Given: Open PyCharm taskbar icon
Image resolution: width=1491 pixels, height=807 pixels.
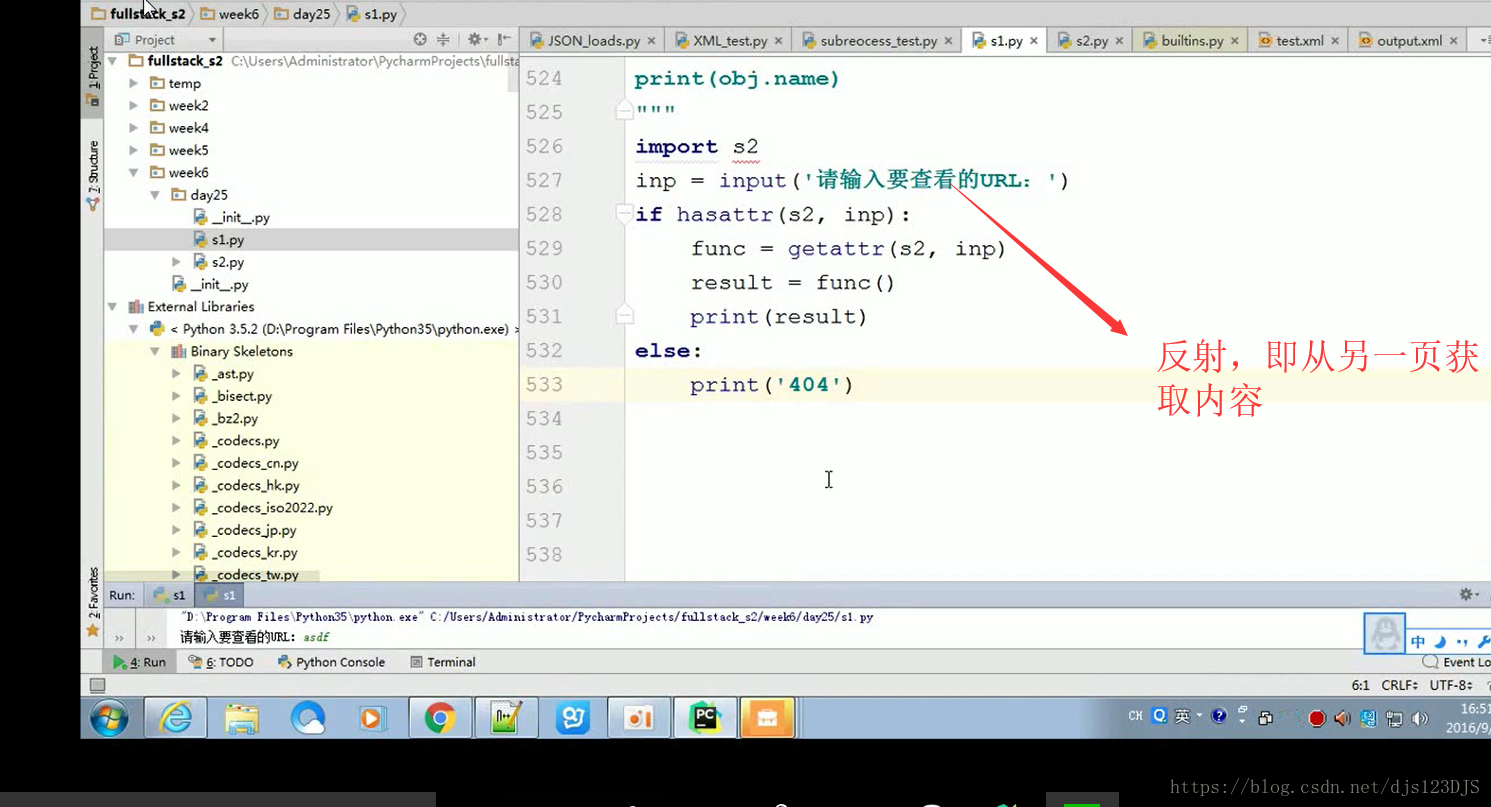Looking at the screenshot, I should coord(705,718).
